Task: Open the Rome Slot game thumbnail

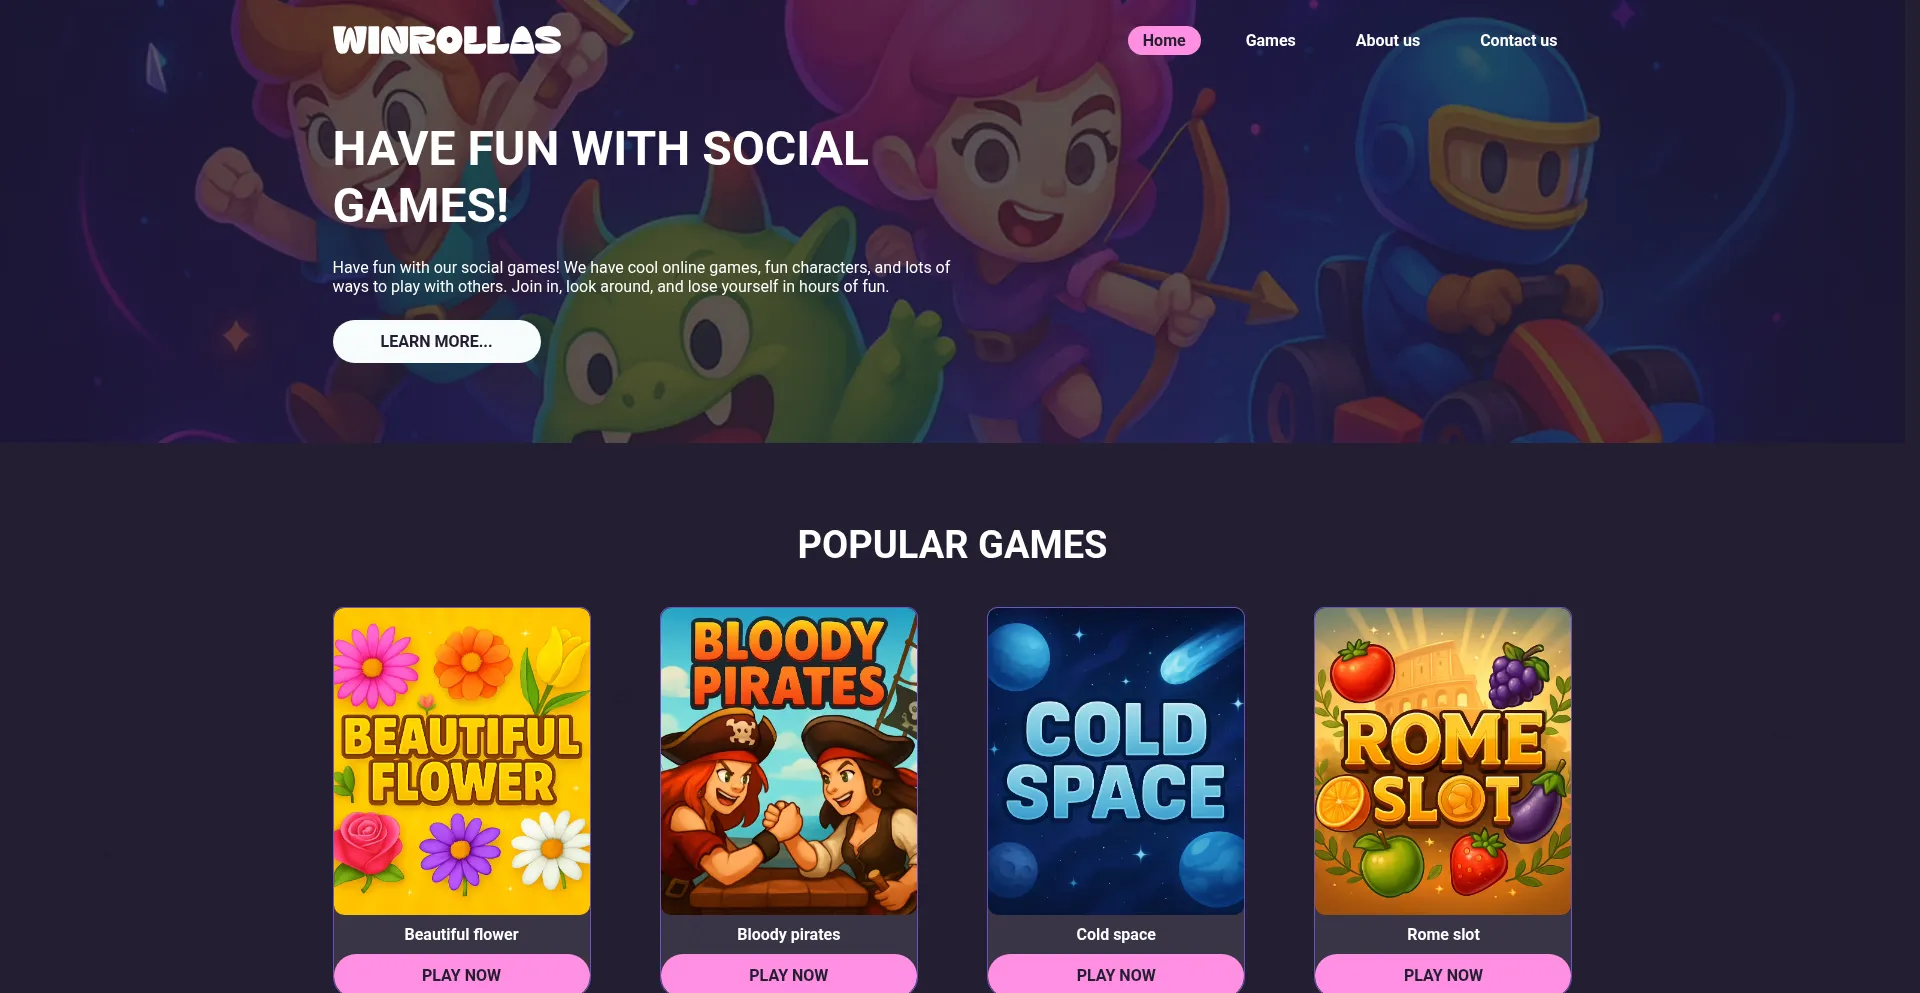Action: tap(1443, 761)
